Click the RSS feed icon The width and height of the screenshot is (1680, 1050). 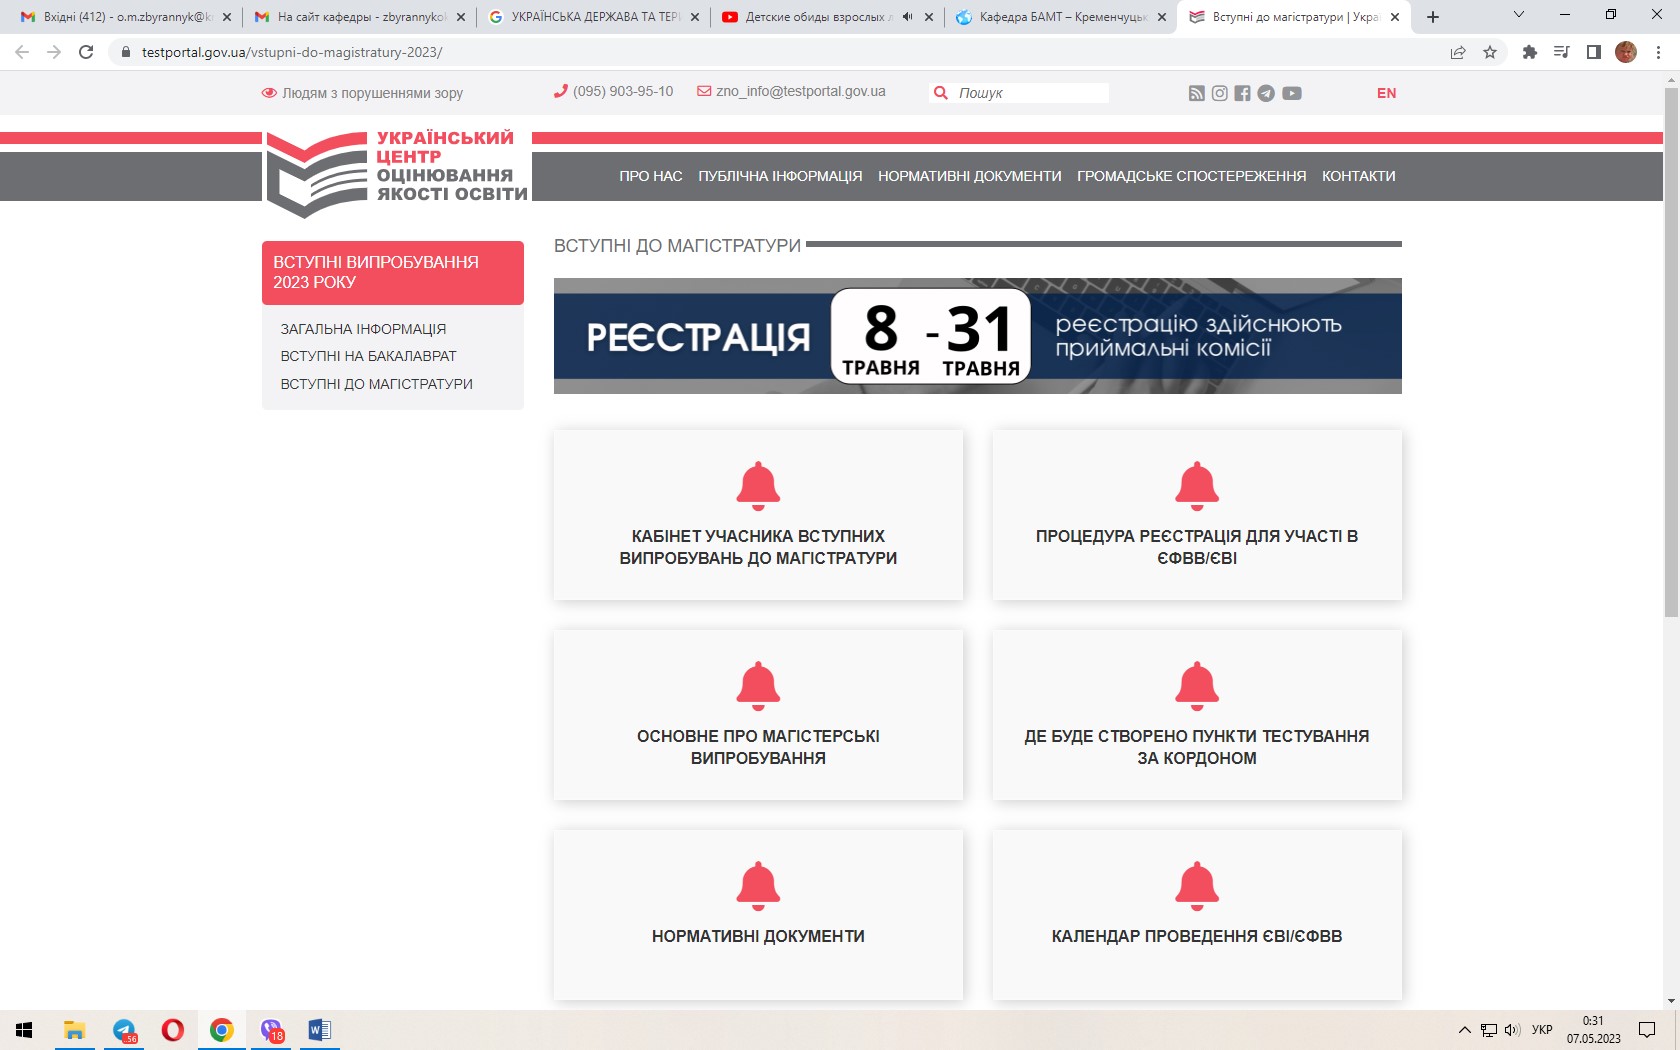(x=1196, y=93)
